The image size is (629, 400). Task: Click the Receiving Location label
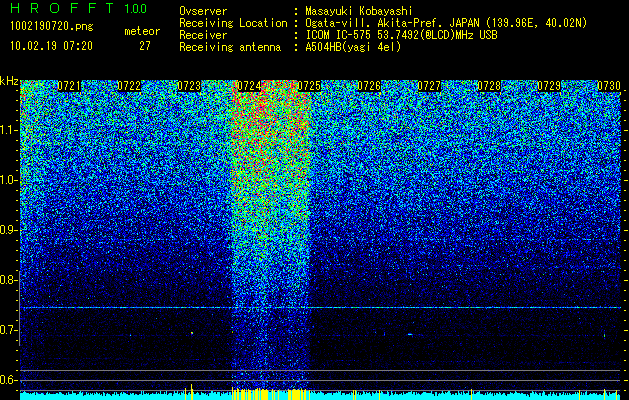233,23
